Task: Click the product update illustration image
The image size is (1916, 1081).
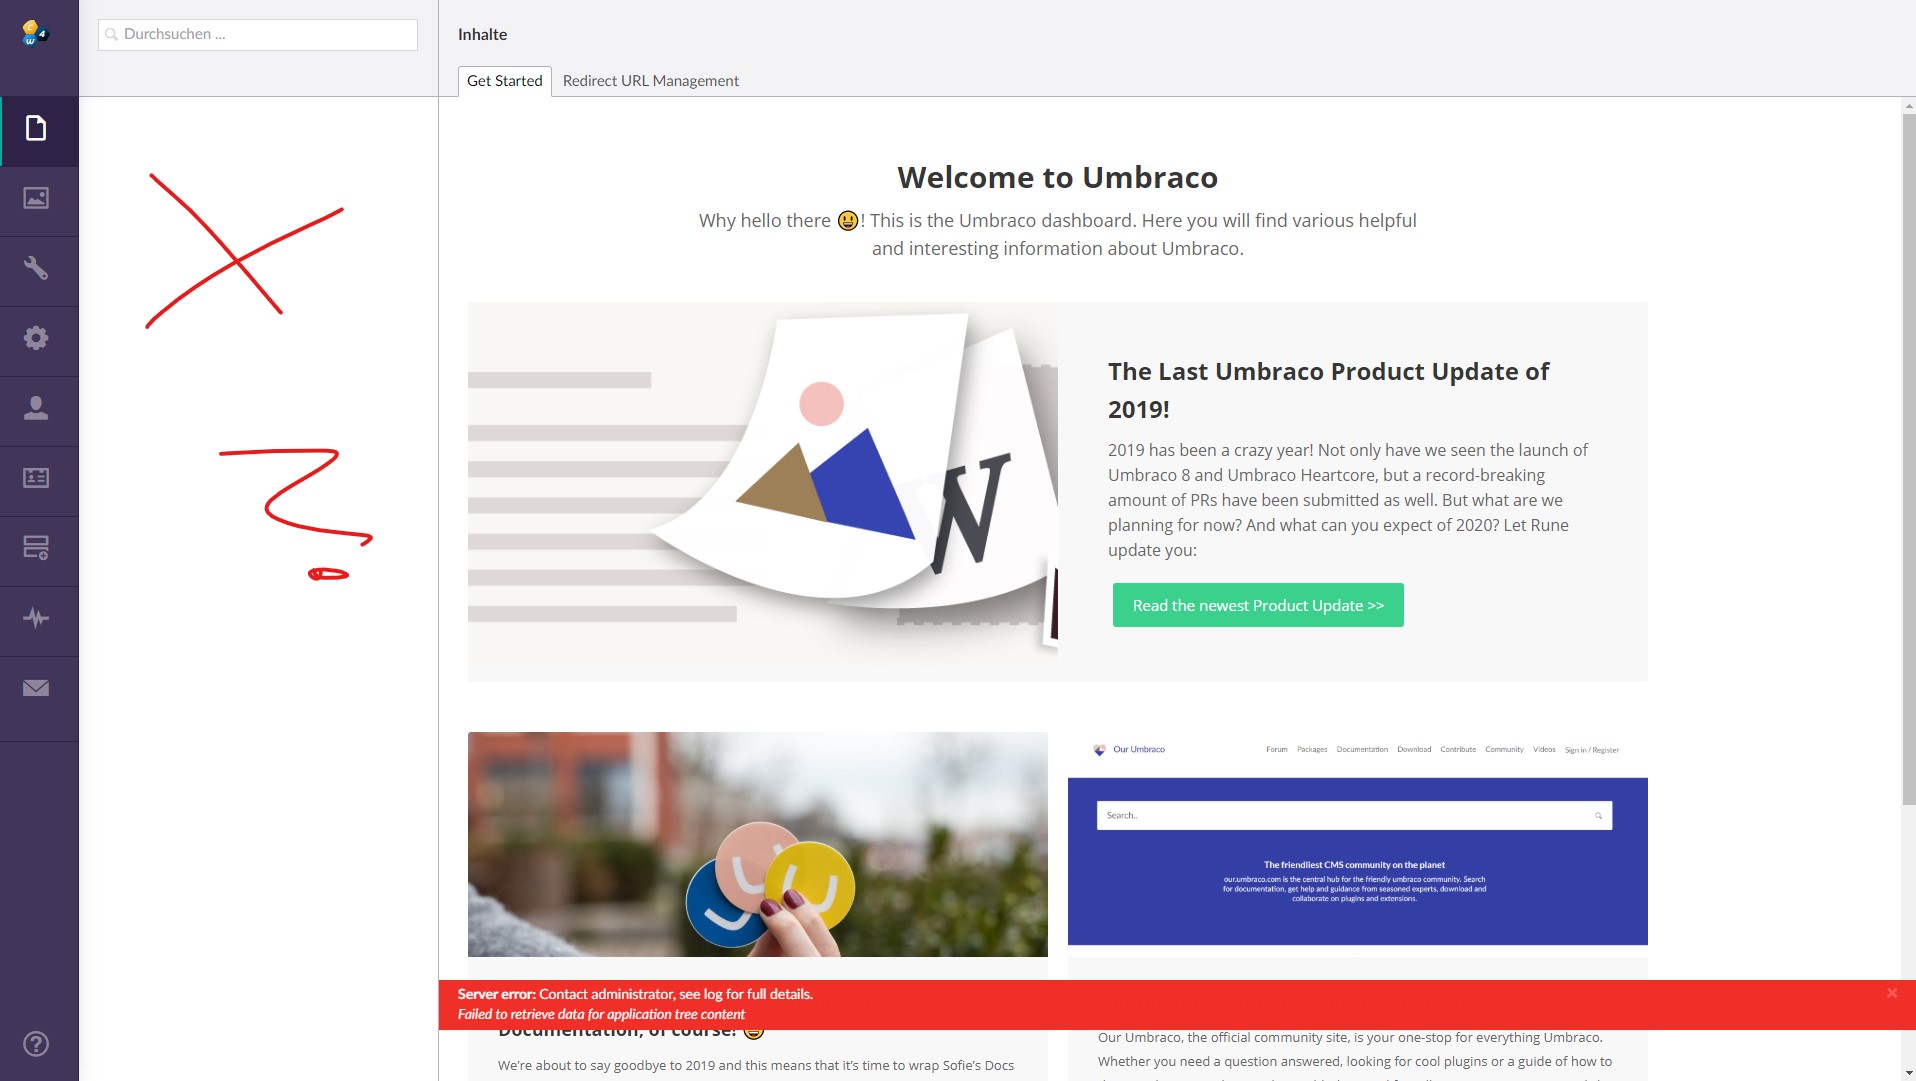Action: point(763,492)
